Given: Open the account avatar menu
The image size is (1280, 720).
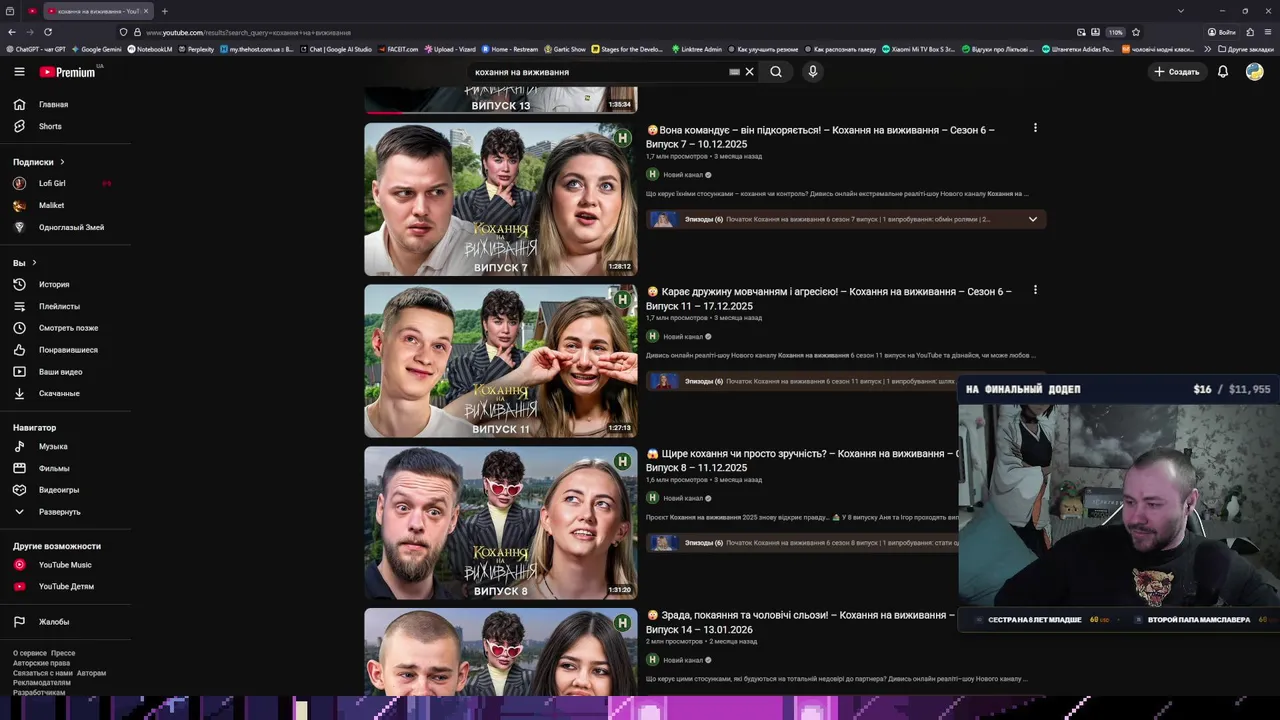Looking at the screenshot, I should [x=1254, y=72].
